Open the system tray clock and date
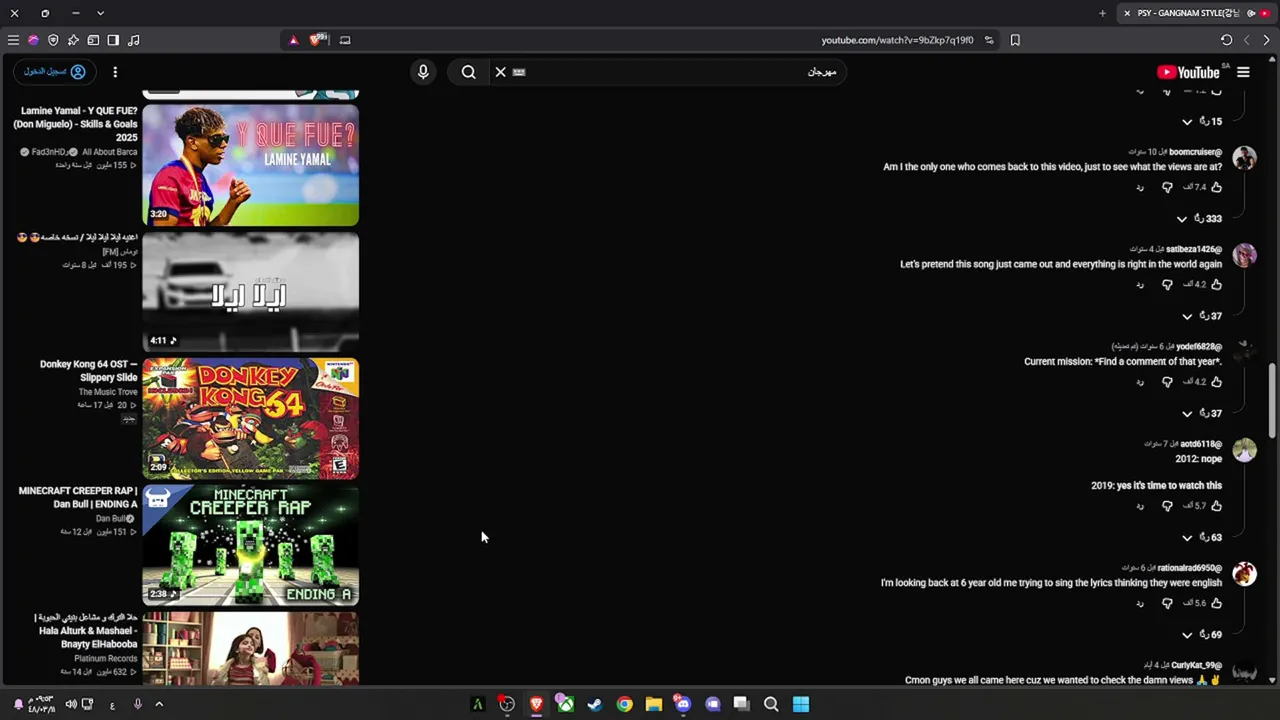1280x720 pixels. click(40, 704)
